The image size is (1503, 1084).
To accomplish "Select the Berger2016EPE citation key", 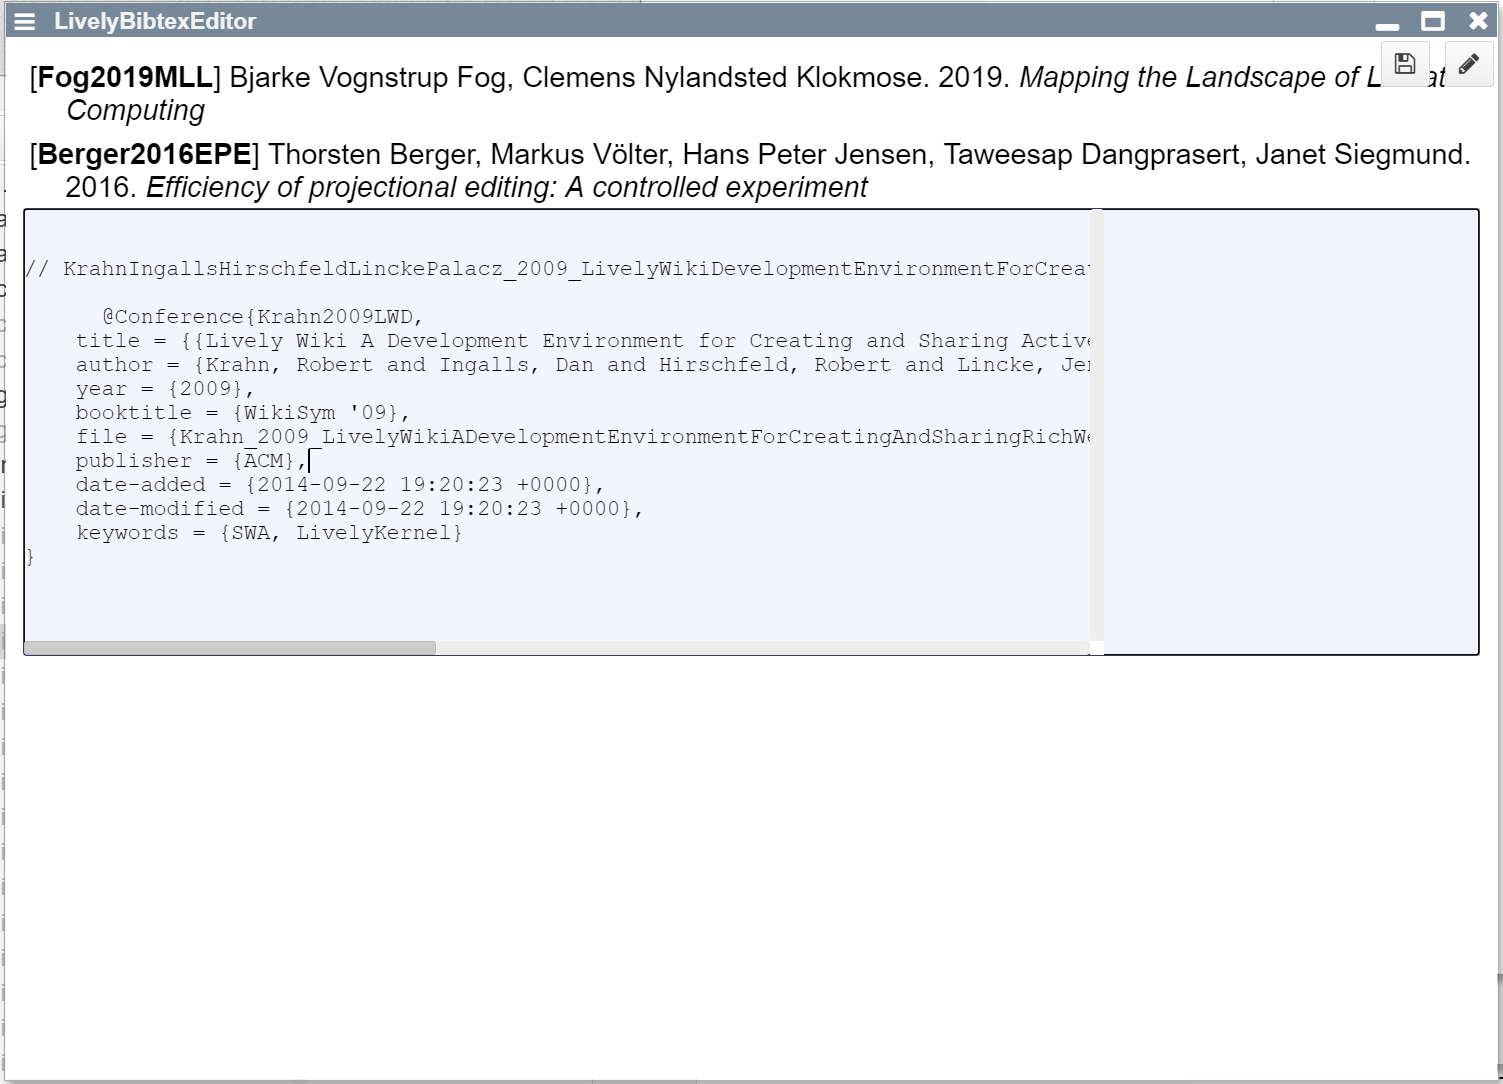I will pos(144,155).
